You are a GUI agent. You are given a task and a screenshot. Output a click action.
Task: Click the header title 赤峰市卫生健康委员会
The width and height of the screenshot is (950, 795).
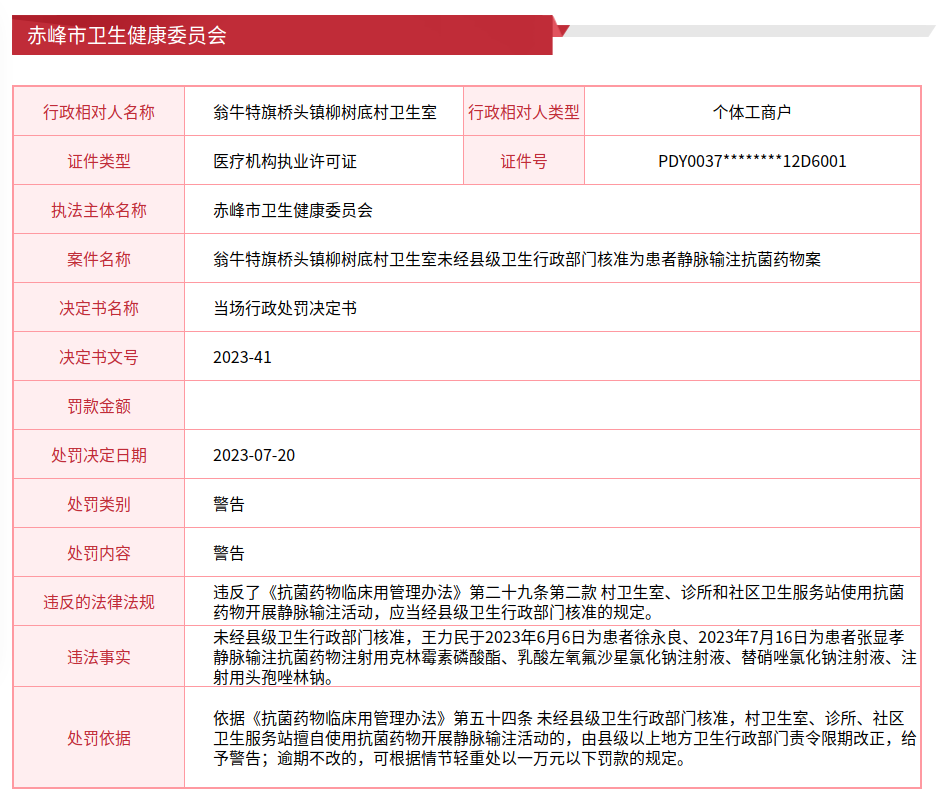[127, 35]
